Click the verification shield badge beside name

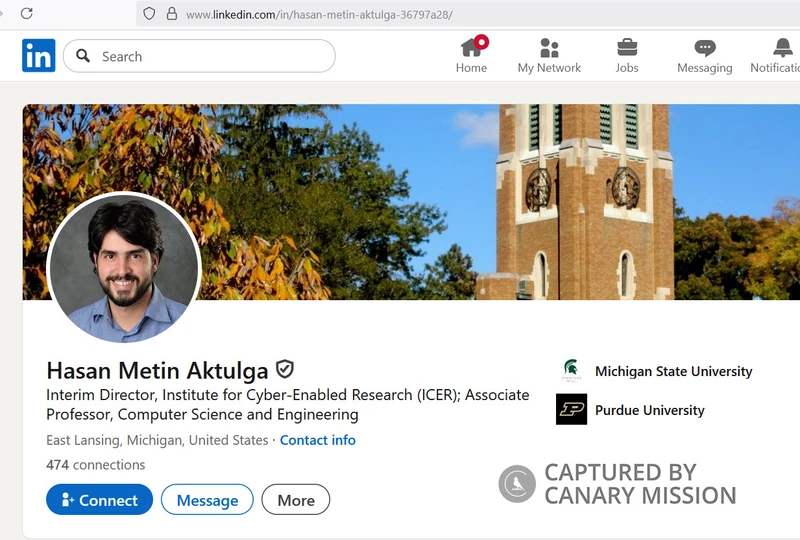(285, 369)
